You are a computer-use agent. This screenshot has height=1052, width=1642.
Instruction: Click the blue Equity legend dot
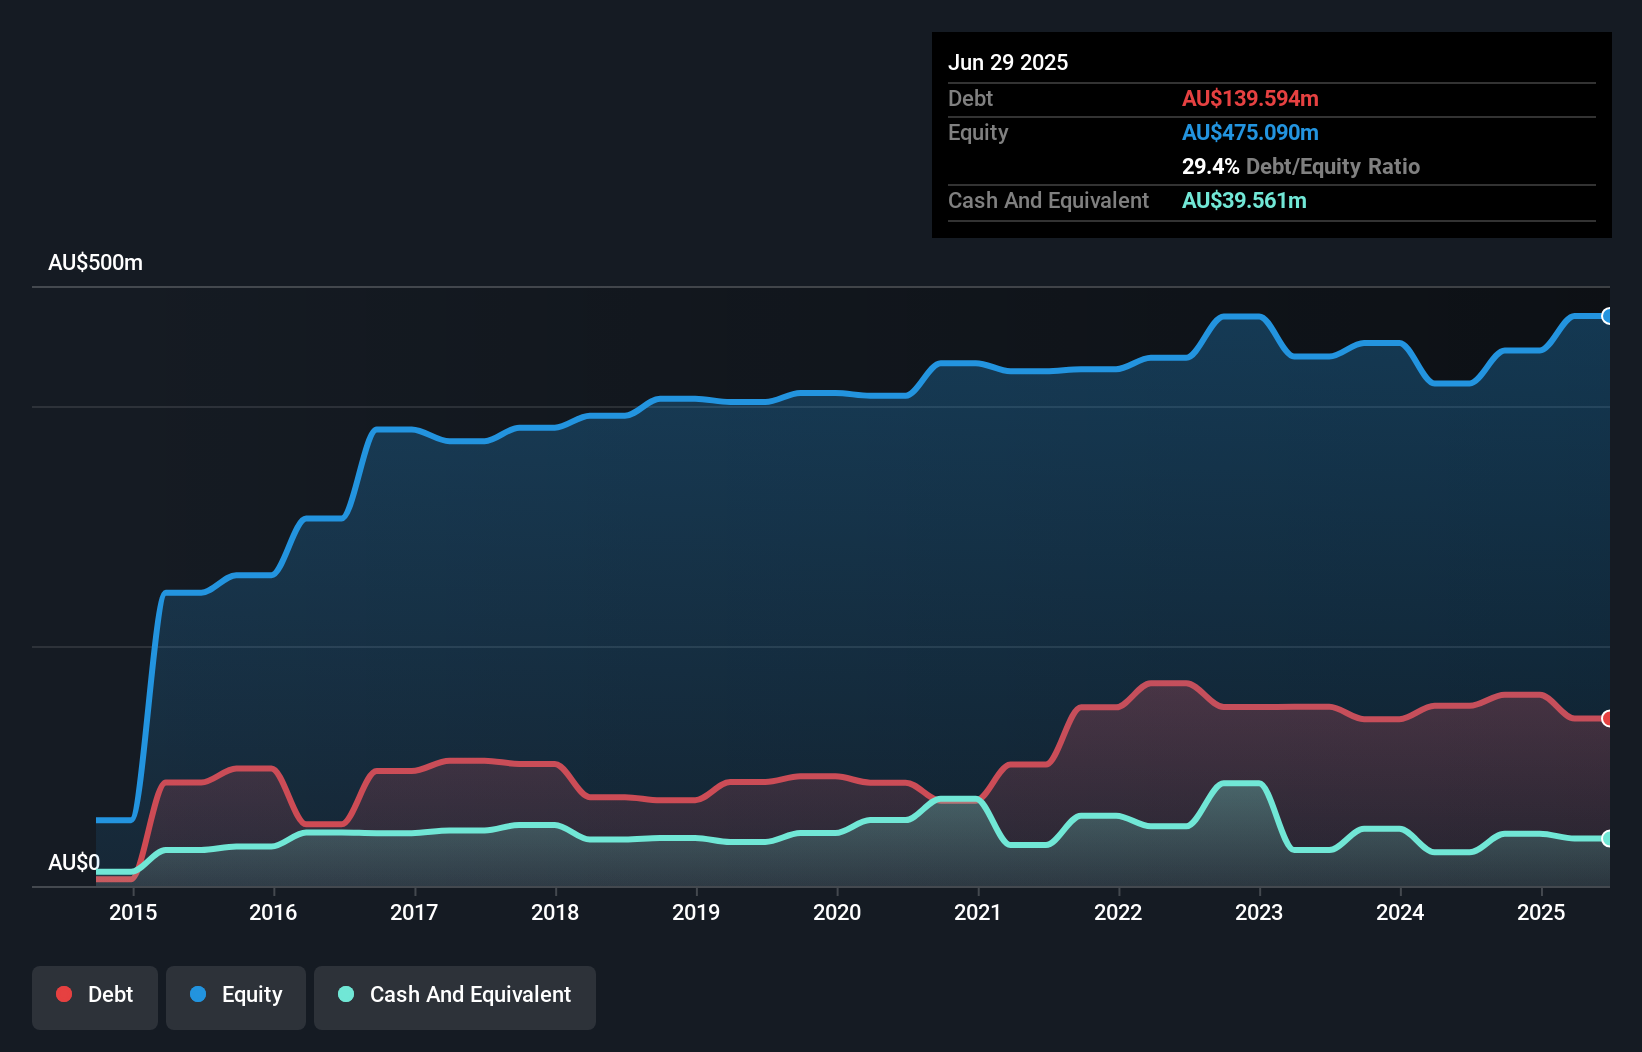(x=198, y=994)
